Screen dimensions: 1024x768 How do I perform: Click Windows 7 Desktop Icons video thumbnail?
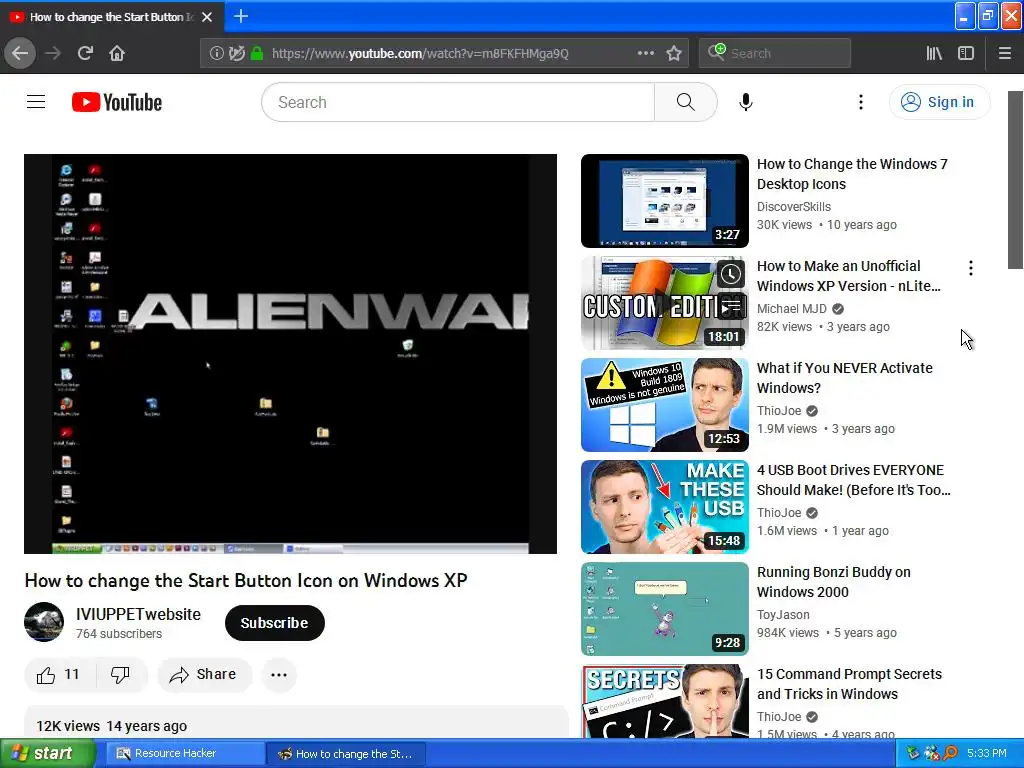click(x=665, y=200)
